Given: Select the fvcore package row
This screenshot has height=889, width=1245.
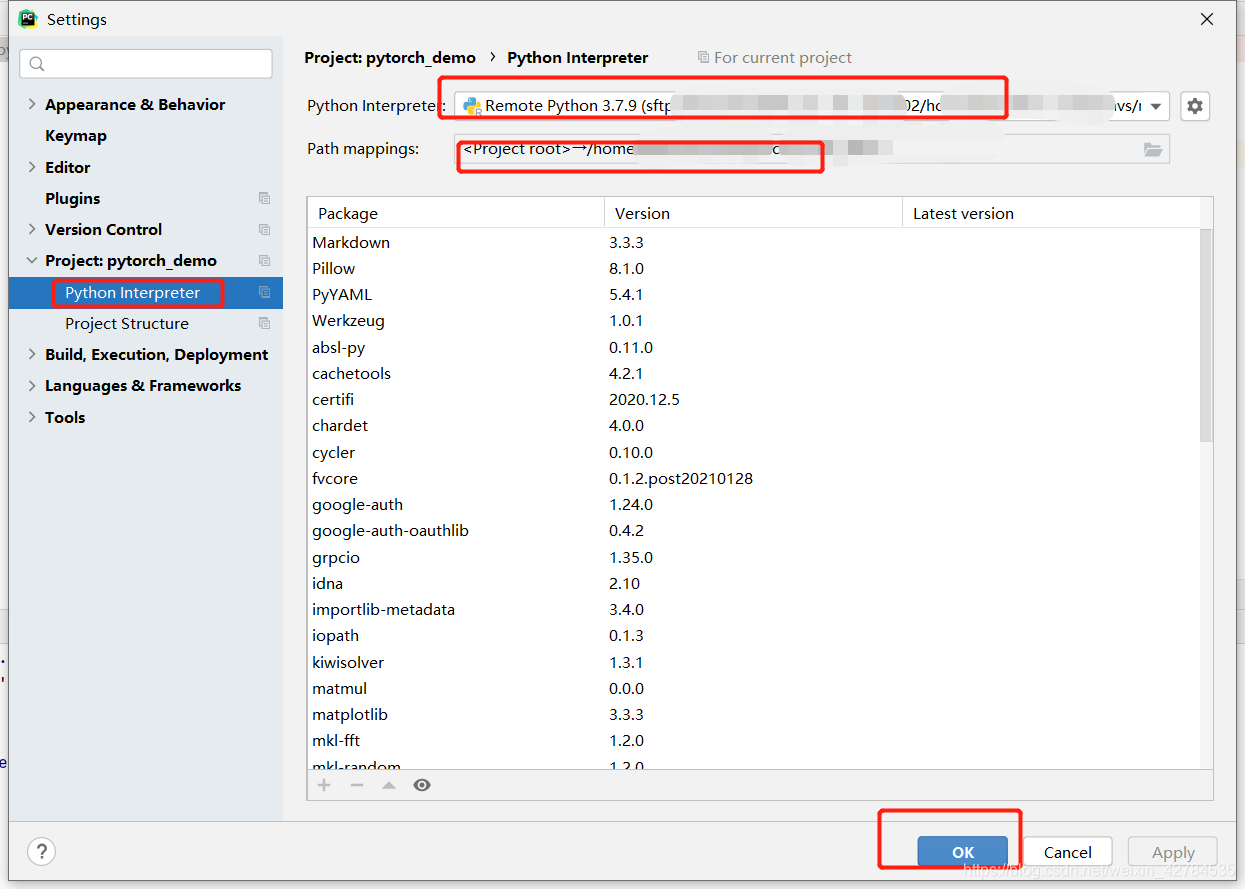Looking at the screenshot, I should coord(754,478).
